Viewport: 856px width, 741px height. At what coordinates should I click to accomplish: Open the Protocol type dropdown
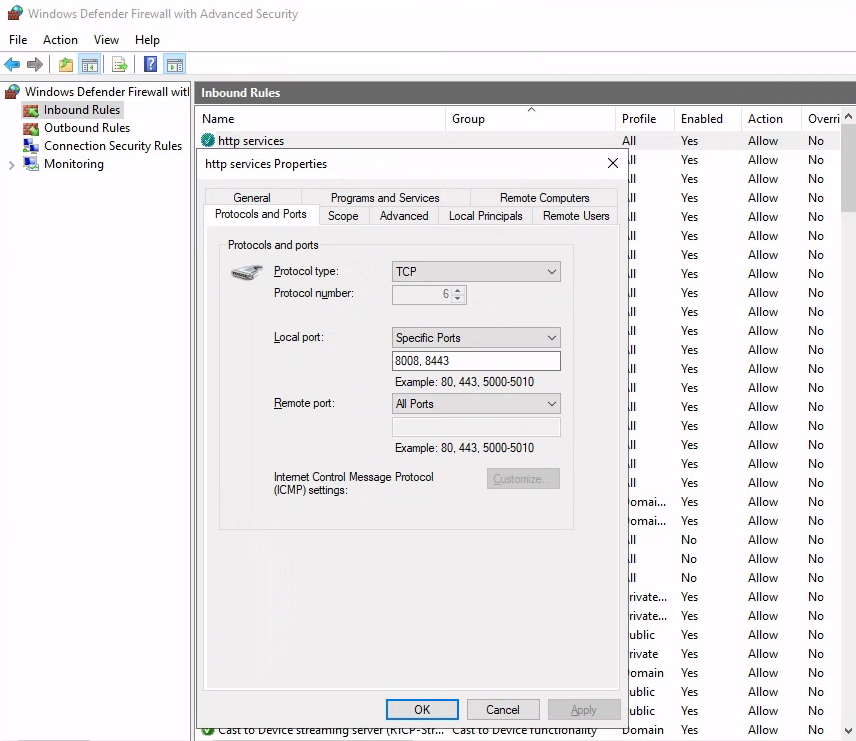(476, 271)
